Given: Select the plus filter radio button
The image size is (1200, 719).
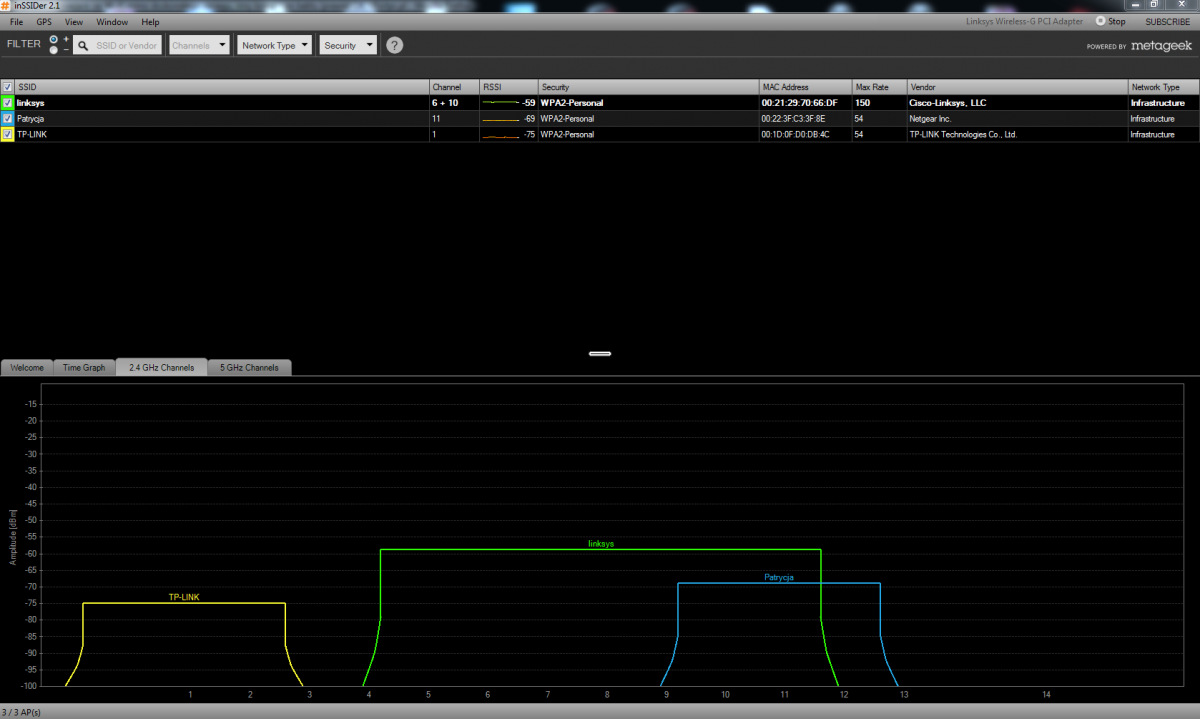Looking at the screenshot, I should coord(54,40).
